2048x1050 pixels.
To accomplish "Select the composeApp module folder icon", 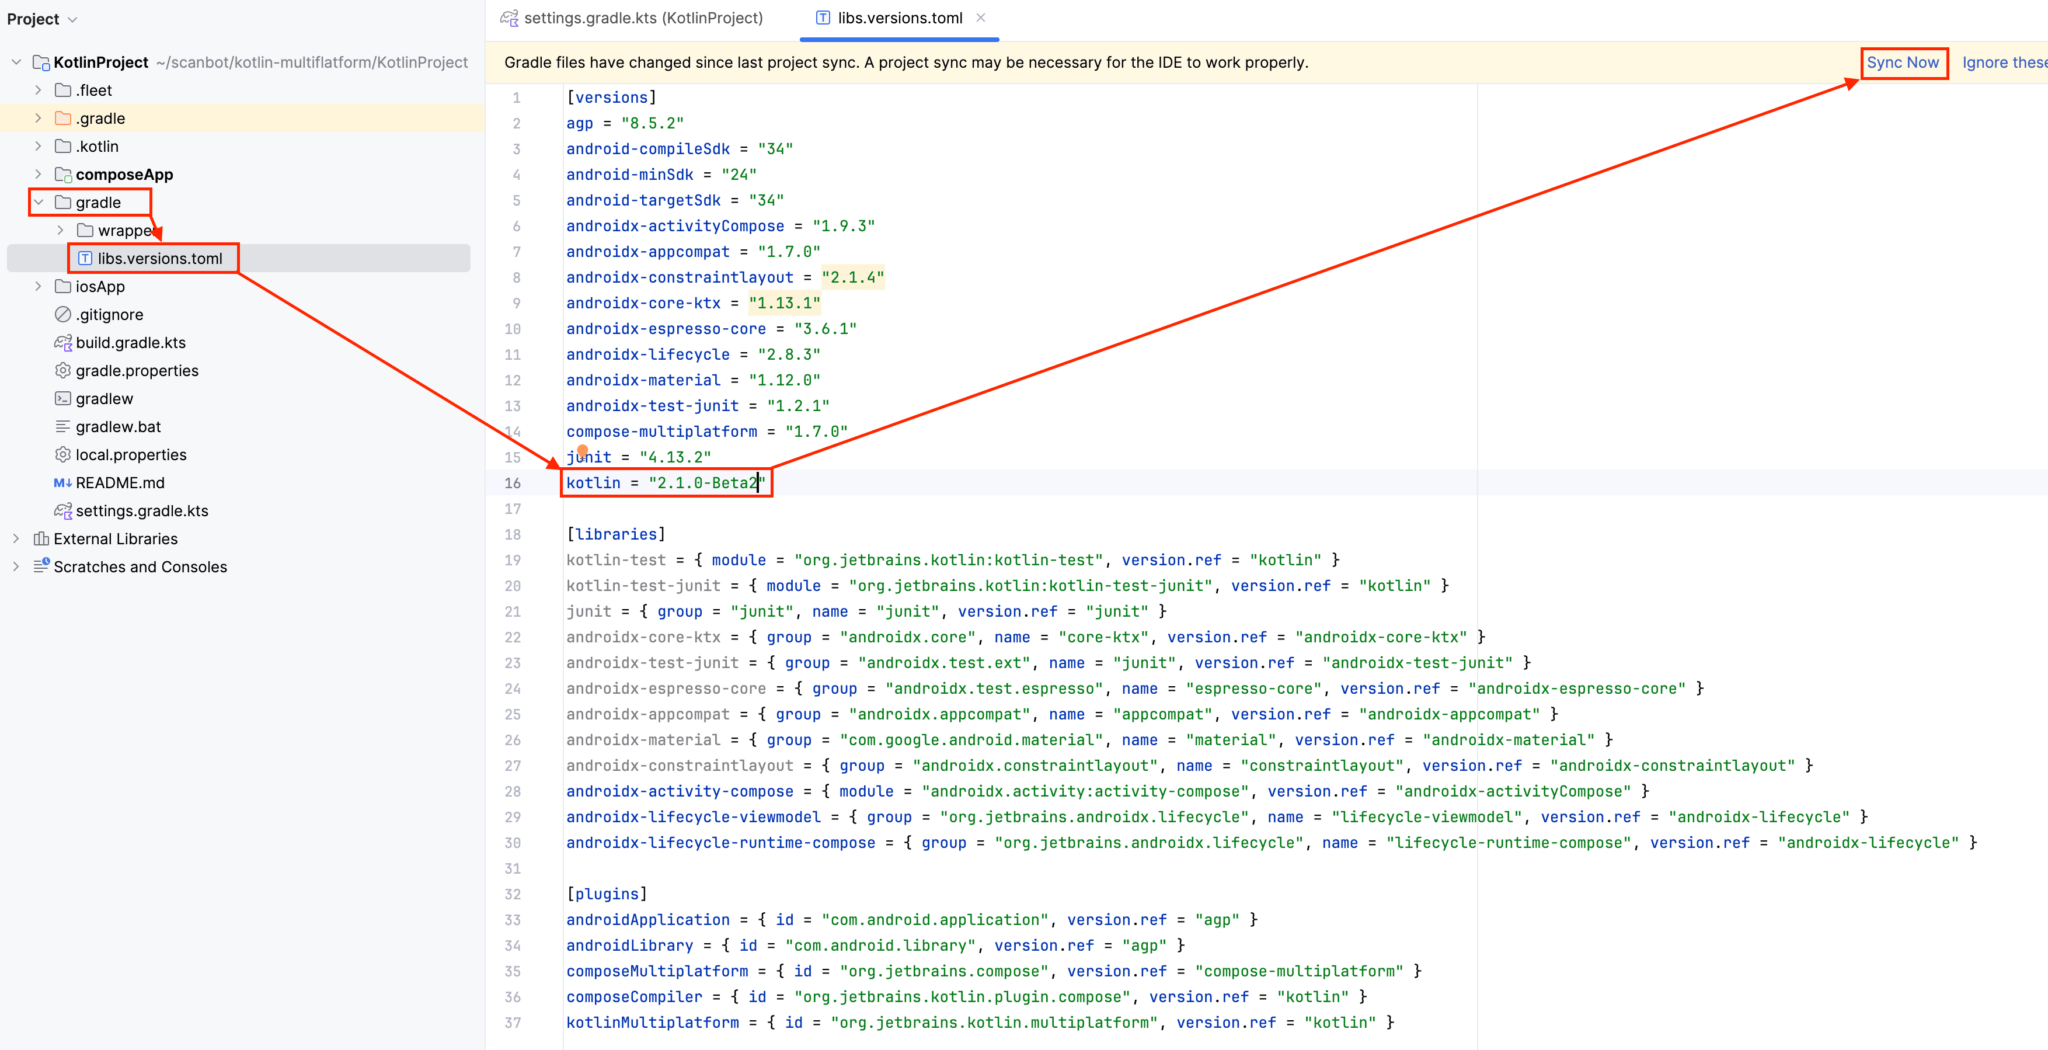I will pos(62,174).
